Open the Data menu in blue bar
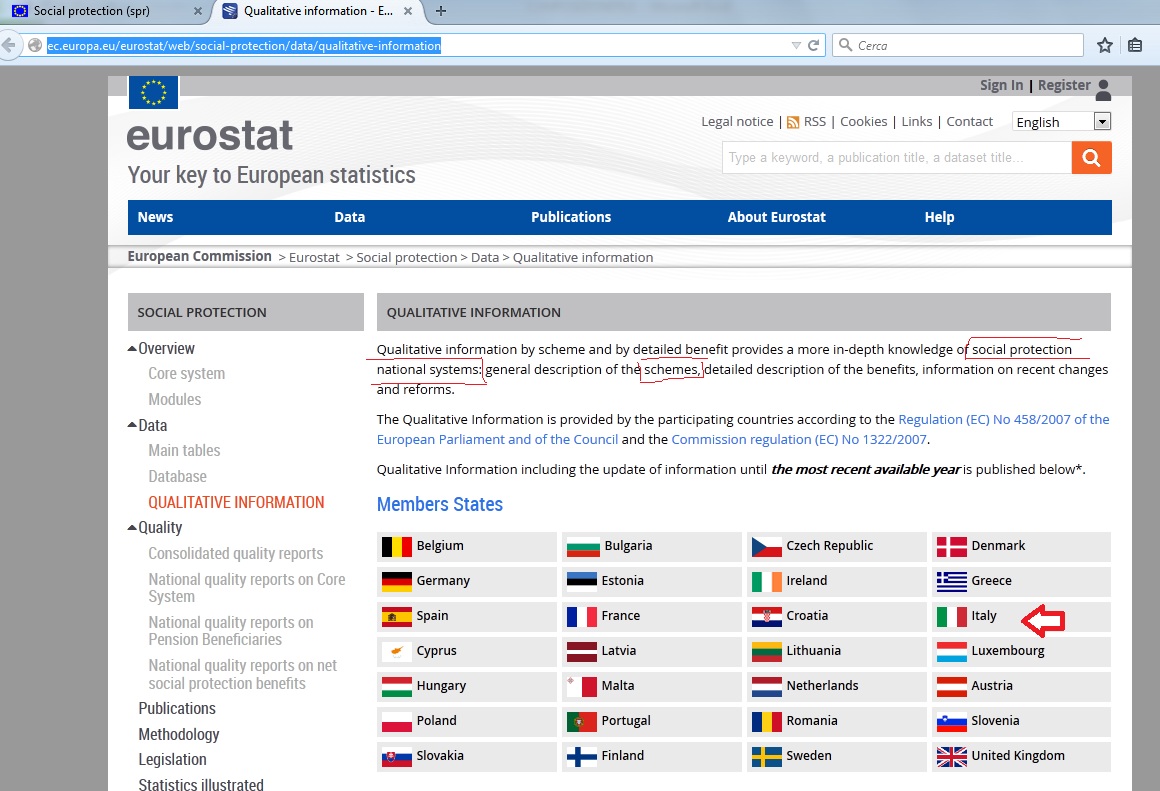Image resolution: width=1160 pixels, height=791 pixels. [349, 218]
